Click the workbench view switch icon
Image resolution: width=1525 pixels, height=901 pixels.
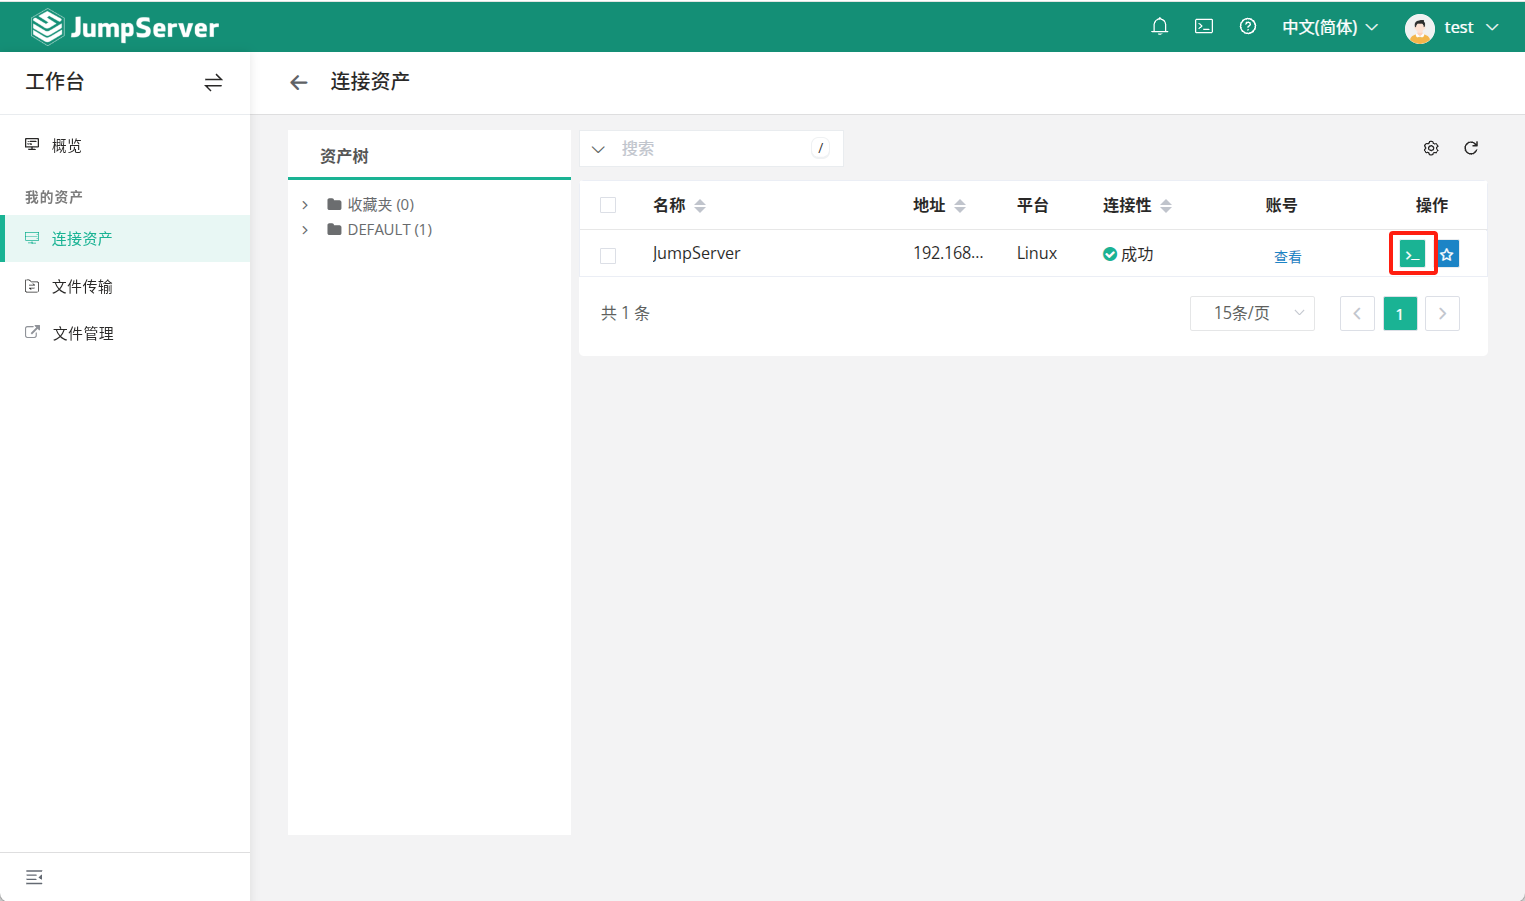[213, 82]
